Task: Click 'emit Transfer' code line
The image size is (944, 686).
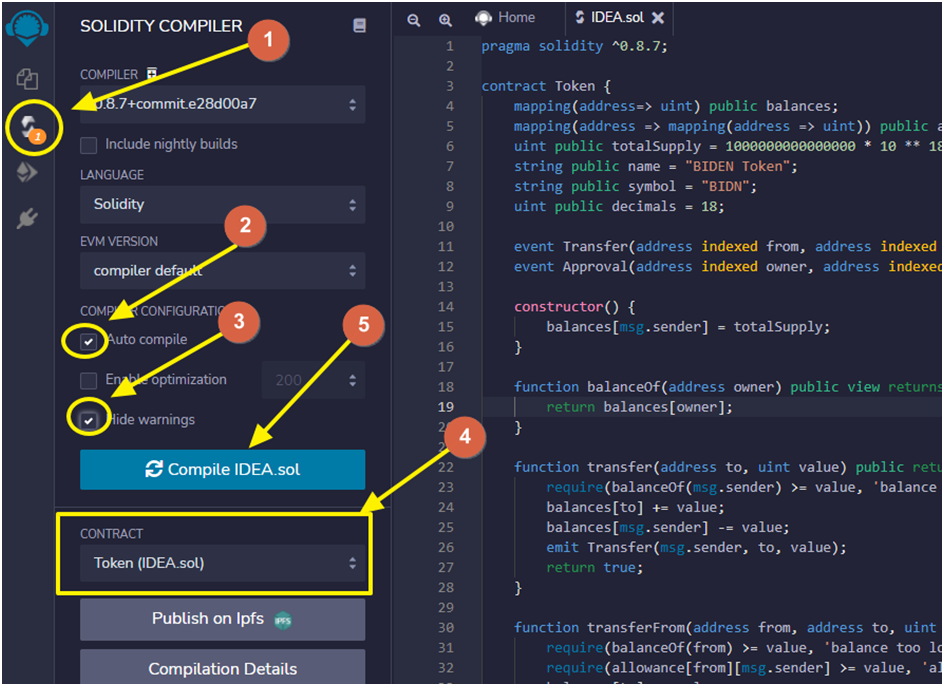Action: coord(697,547)
